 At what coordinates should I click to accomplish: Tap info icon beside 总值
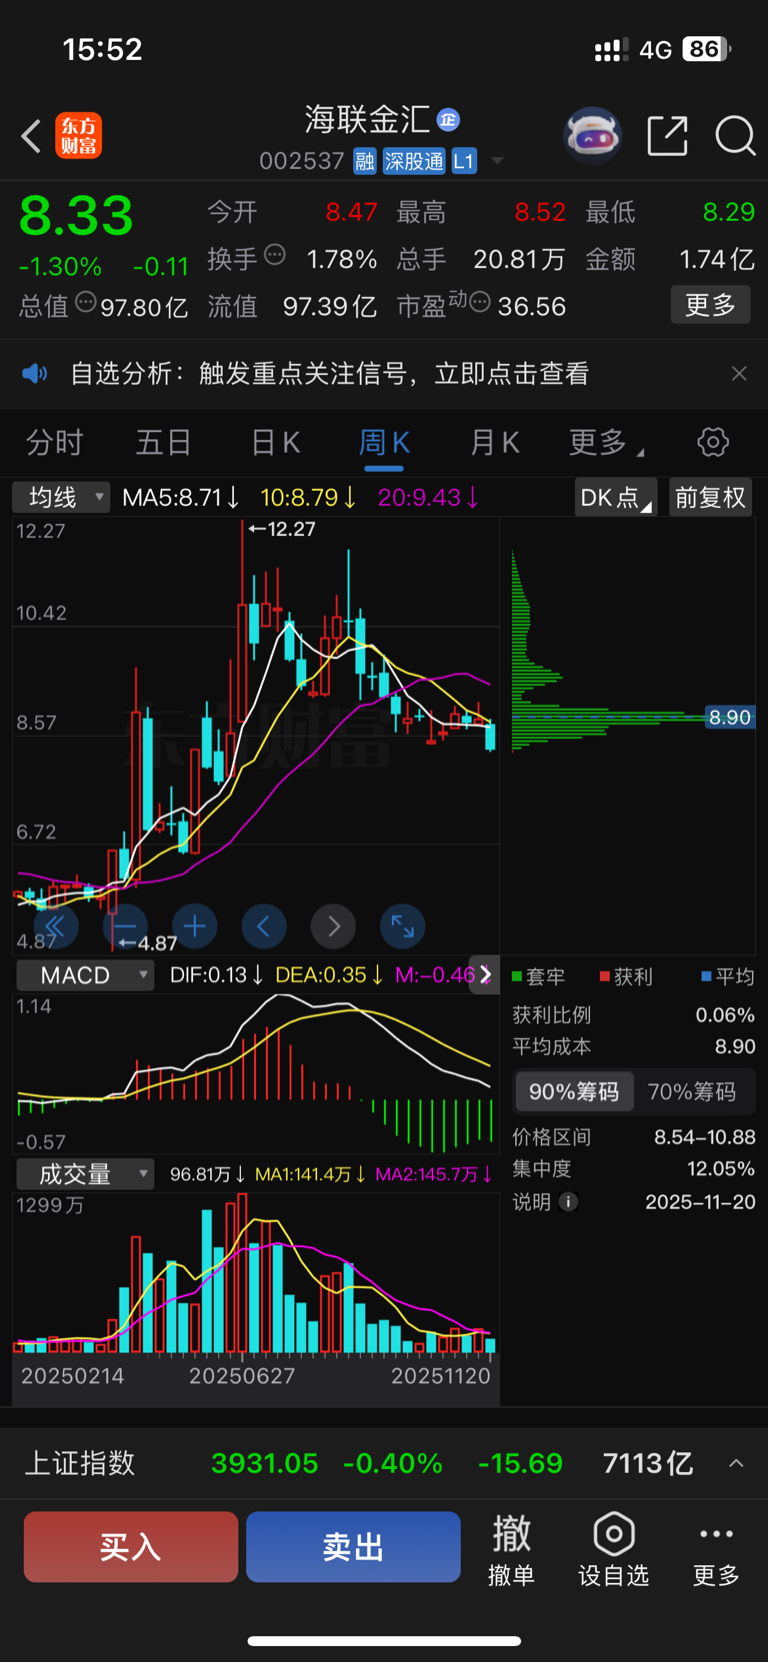[x=86, y=302]
